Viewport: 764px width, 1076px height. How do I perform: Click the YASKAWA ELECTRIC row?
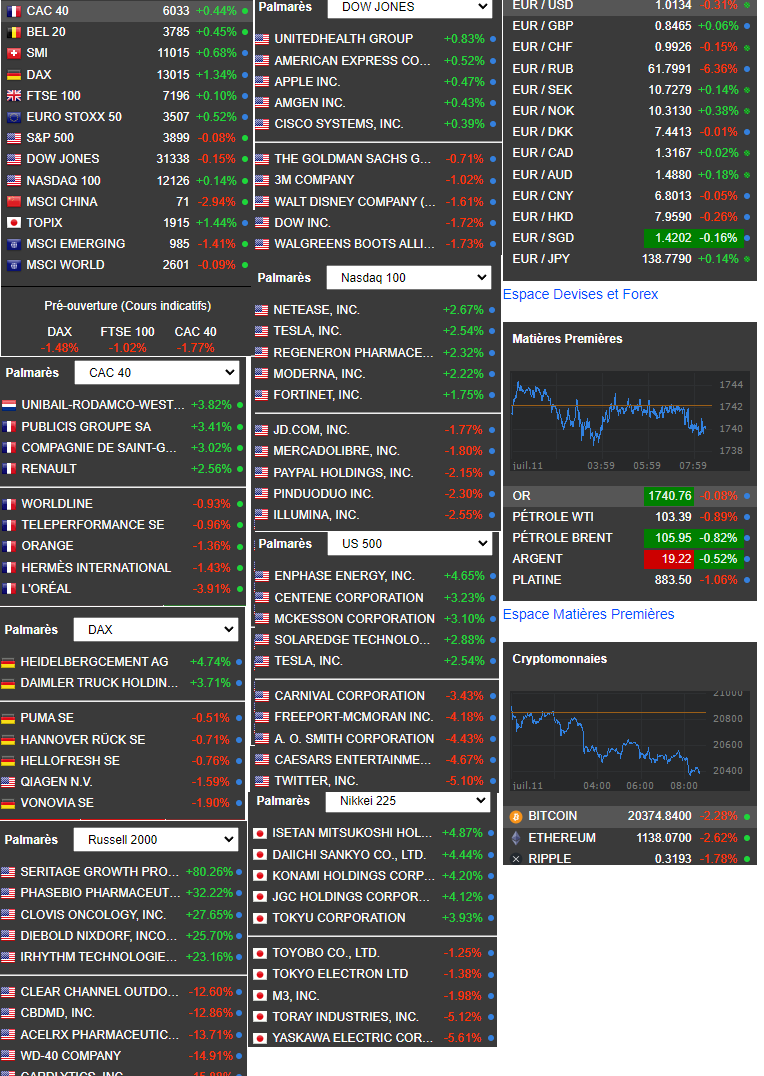pos(373,1038)
